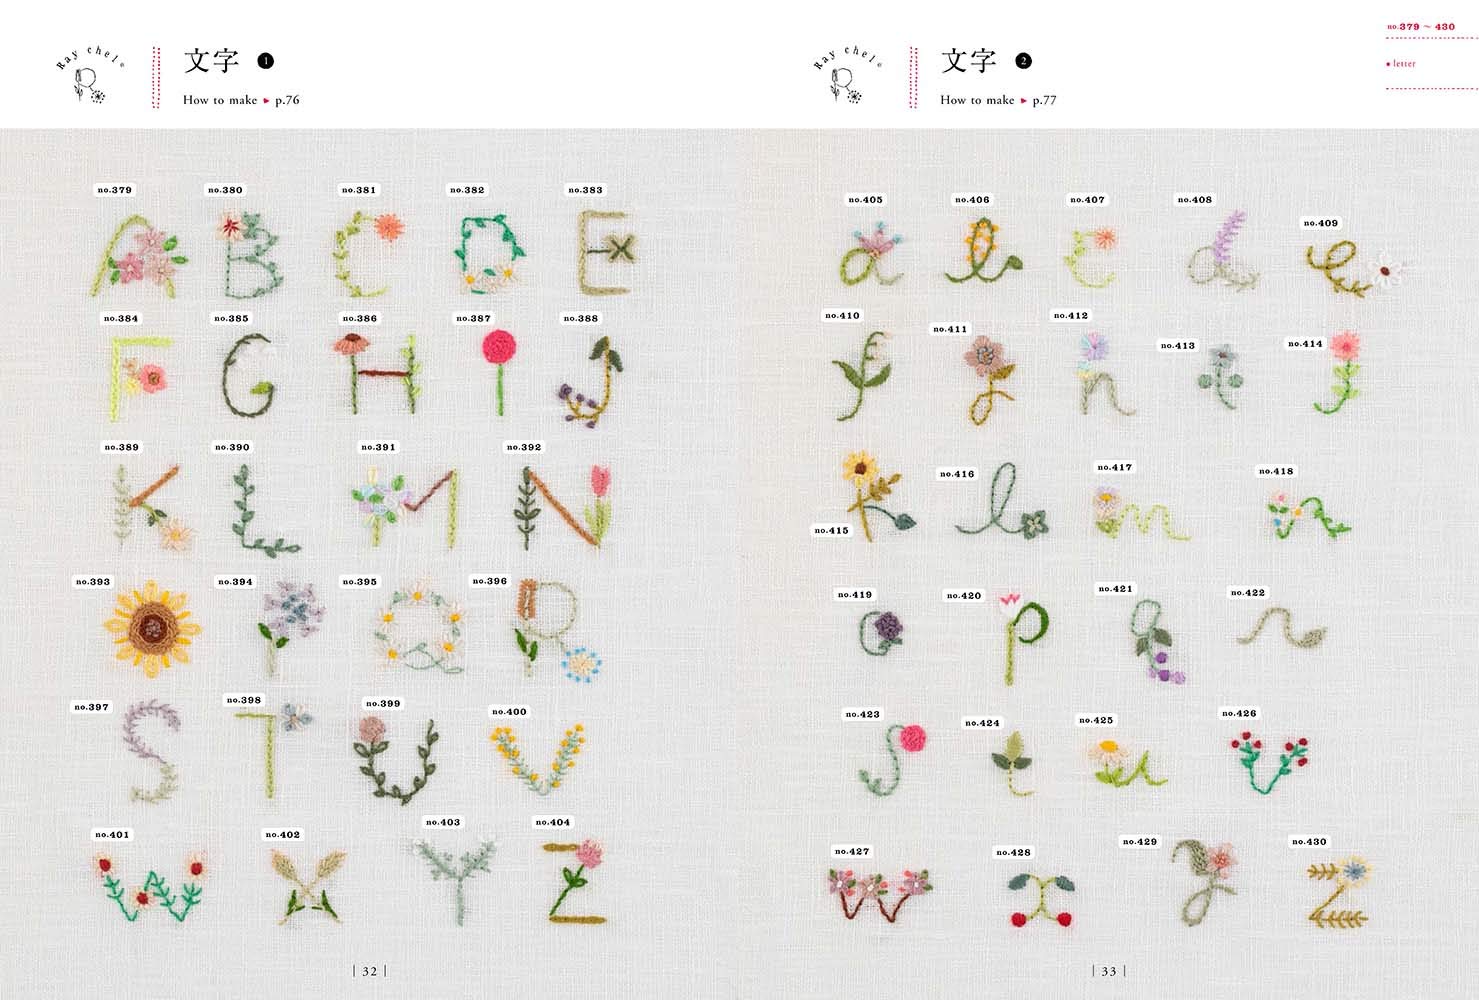Click the Ray chele logo on page 33
This screenshot has width=1479, height=1000.
point(848,75)
